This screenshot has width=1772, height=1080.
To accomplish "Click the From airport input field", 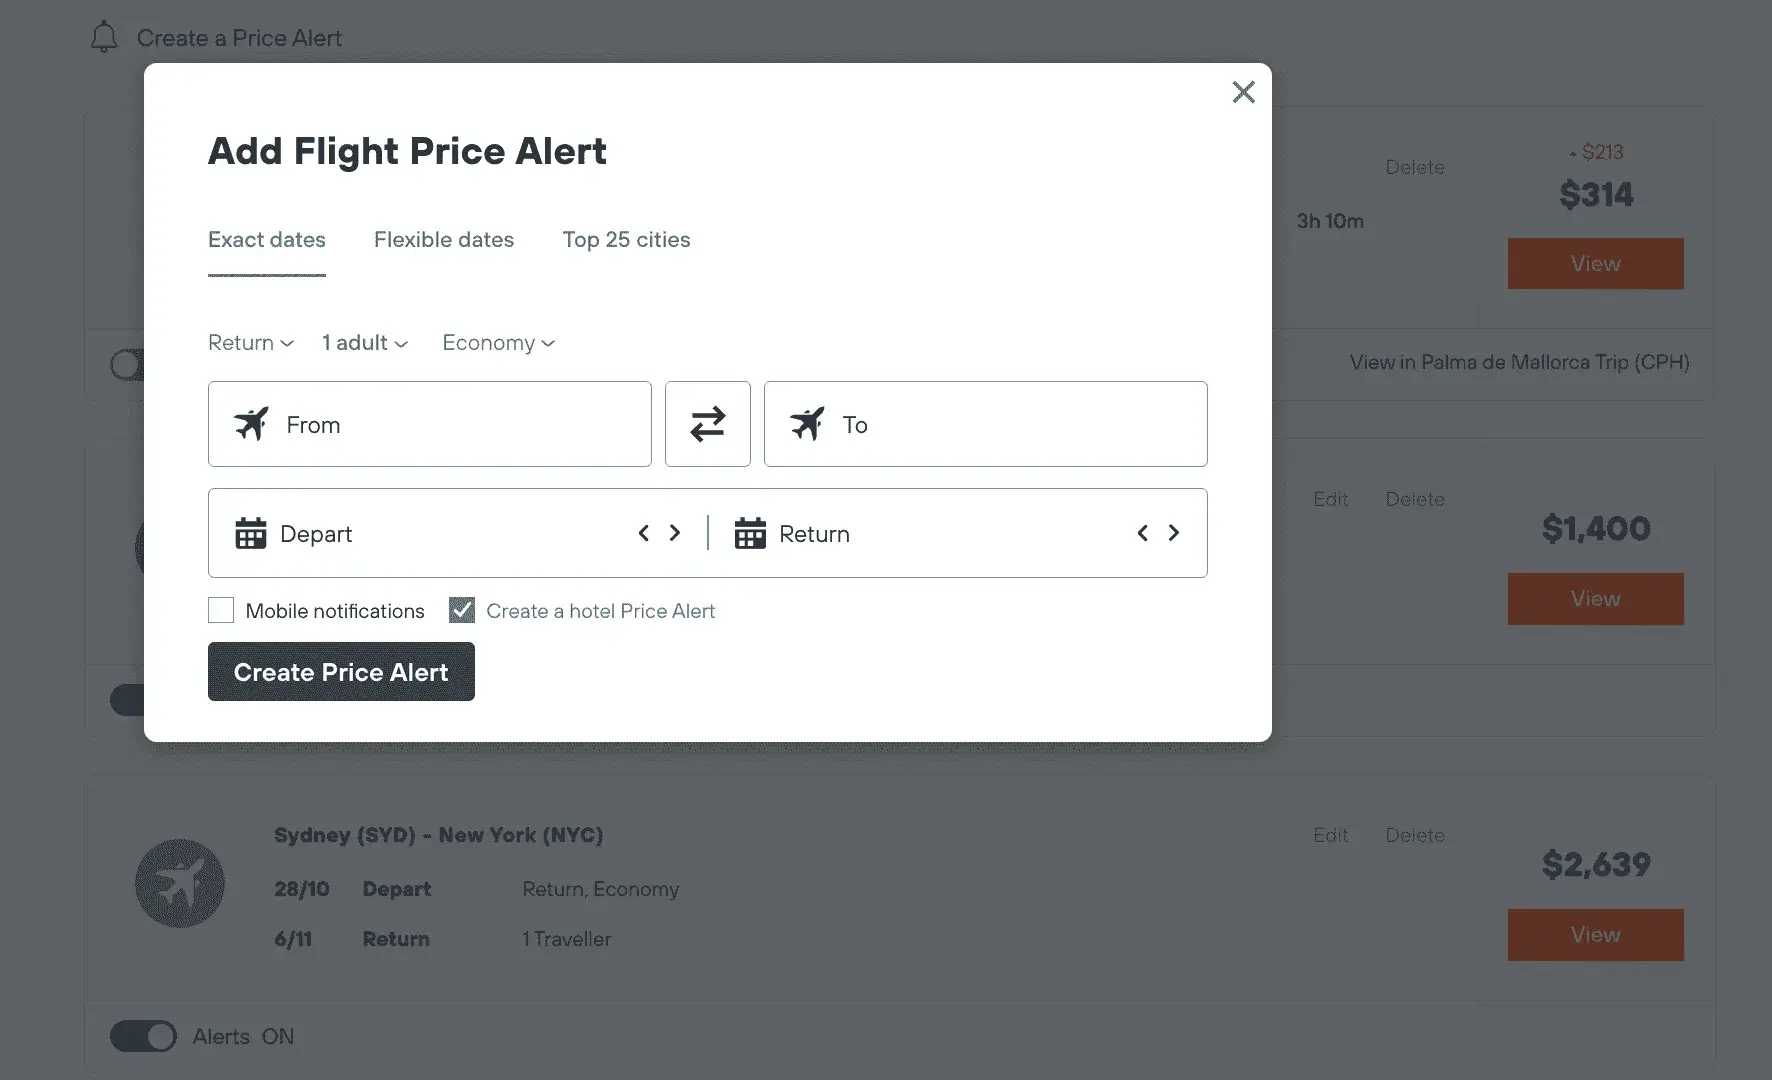I will [430, 424].
